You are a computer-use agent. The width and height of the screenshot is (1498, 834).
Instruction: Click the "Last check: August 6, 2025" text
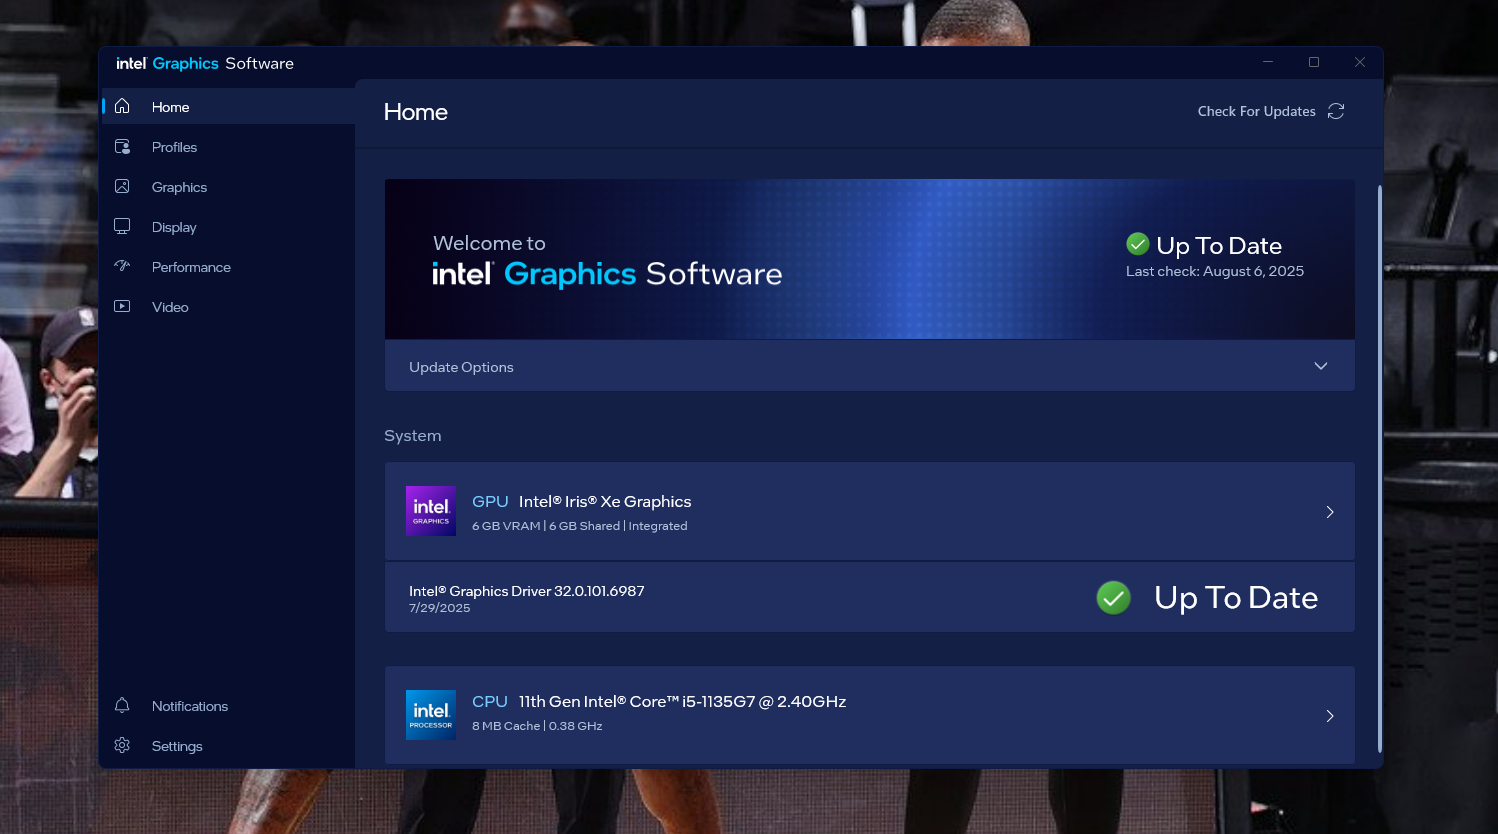click(x=1215, y=271)
